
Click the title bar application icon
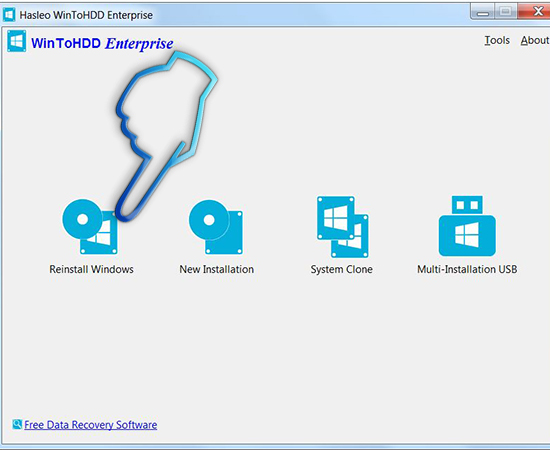pos(9,15)
